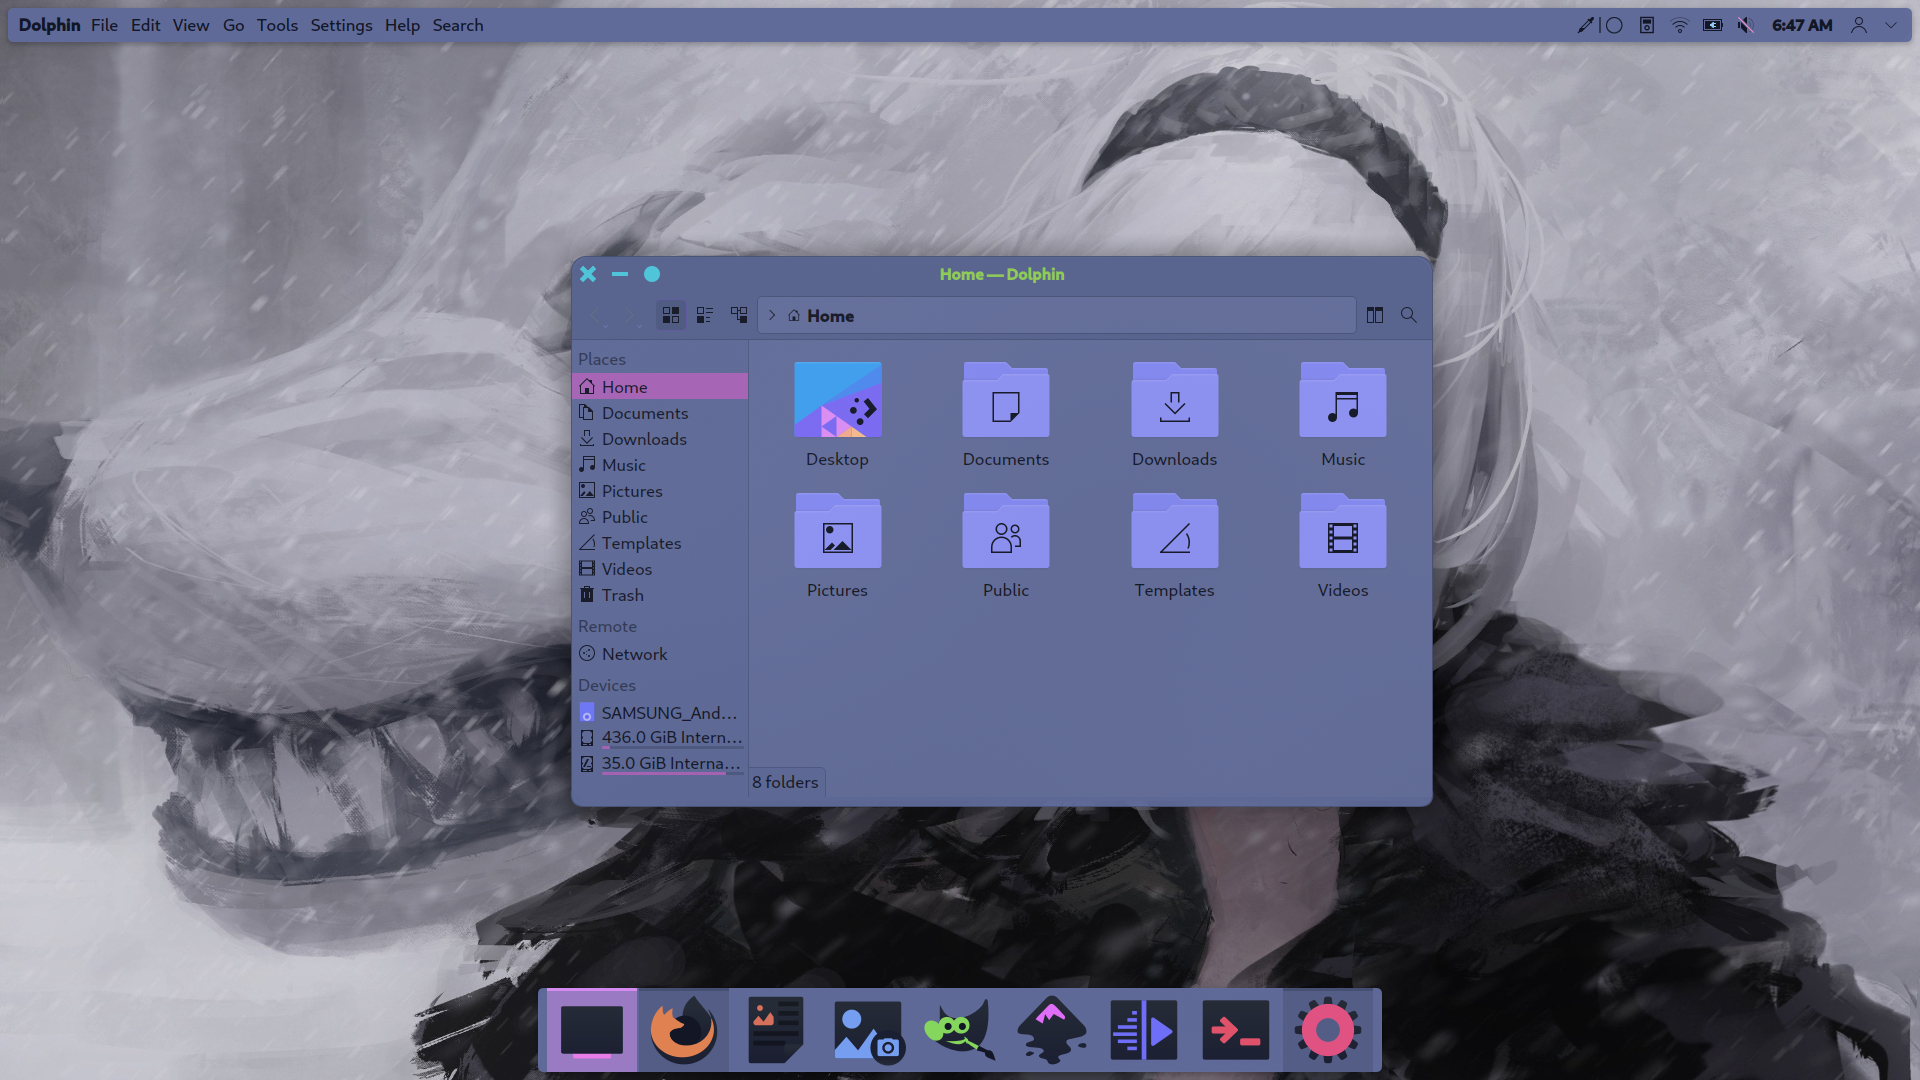The height and width of the screenshot is (1080, 1920).
Task: Select Home in Places sidebar
Action: pos(660,387)
